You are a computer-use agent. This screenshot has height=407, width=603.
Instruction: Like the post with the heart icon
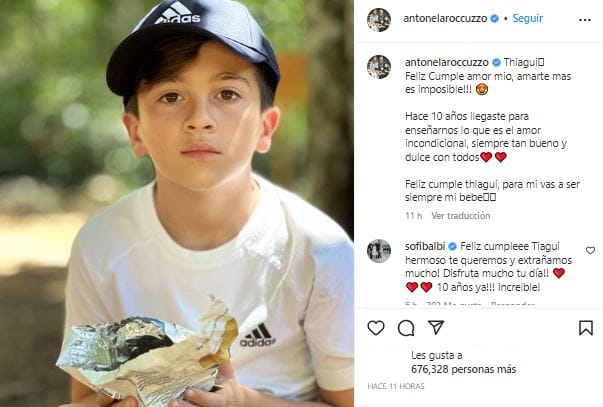[x=376, y=328]
